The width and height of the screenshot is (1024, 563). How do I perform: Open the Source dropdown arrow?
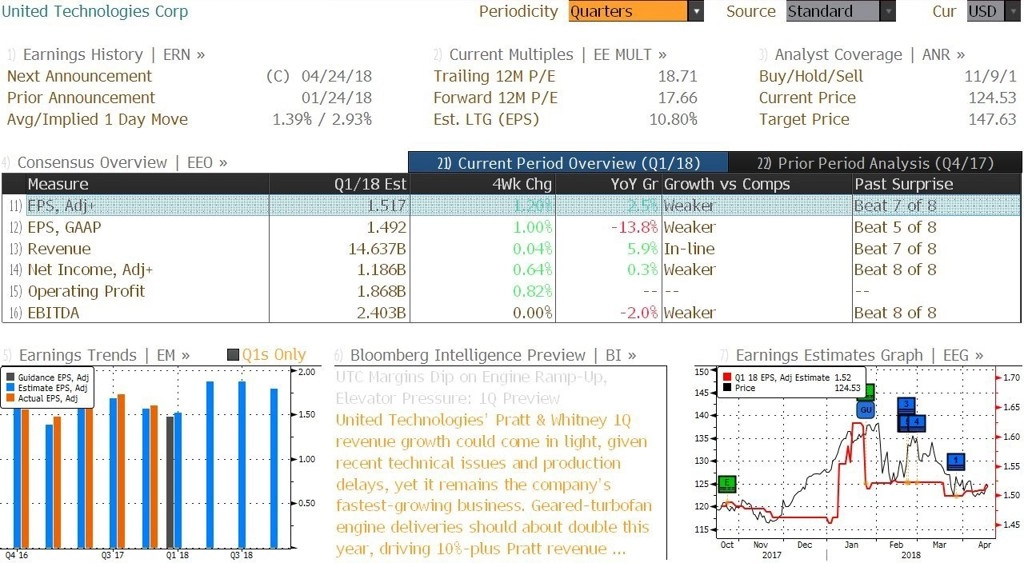(888, 11)
